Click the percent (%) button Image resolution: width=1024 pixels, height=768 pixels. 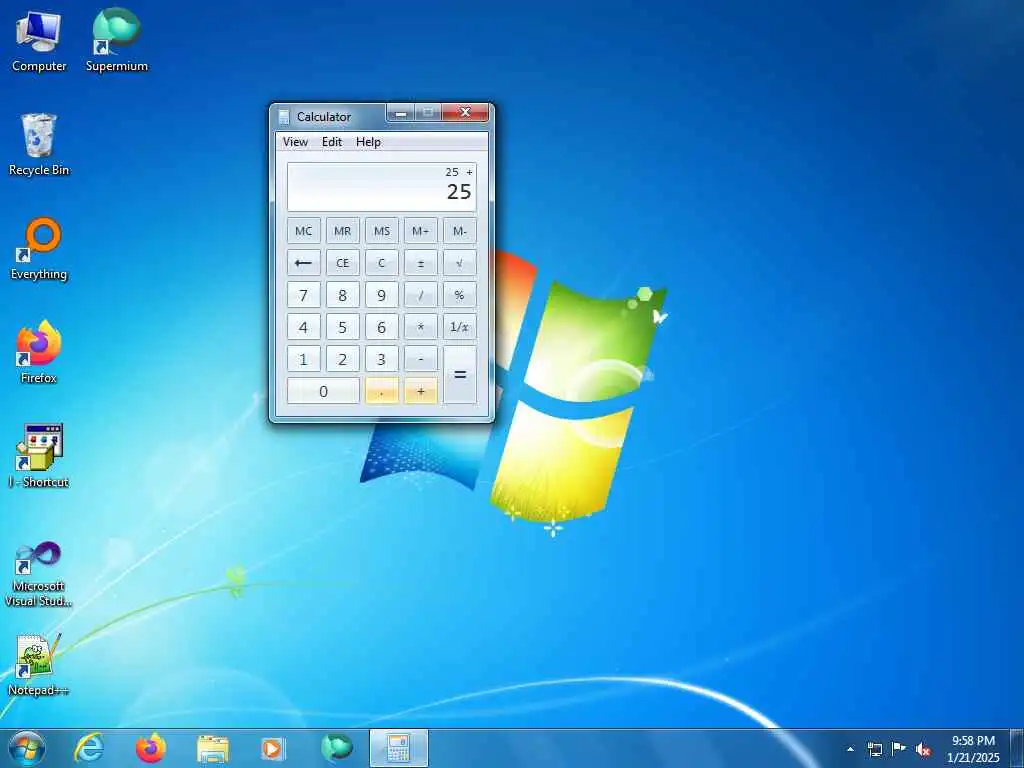point(460,295)
